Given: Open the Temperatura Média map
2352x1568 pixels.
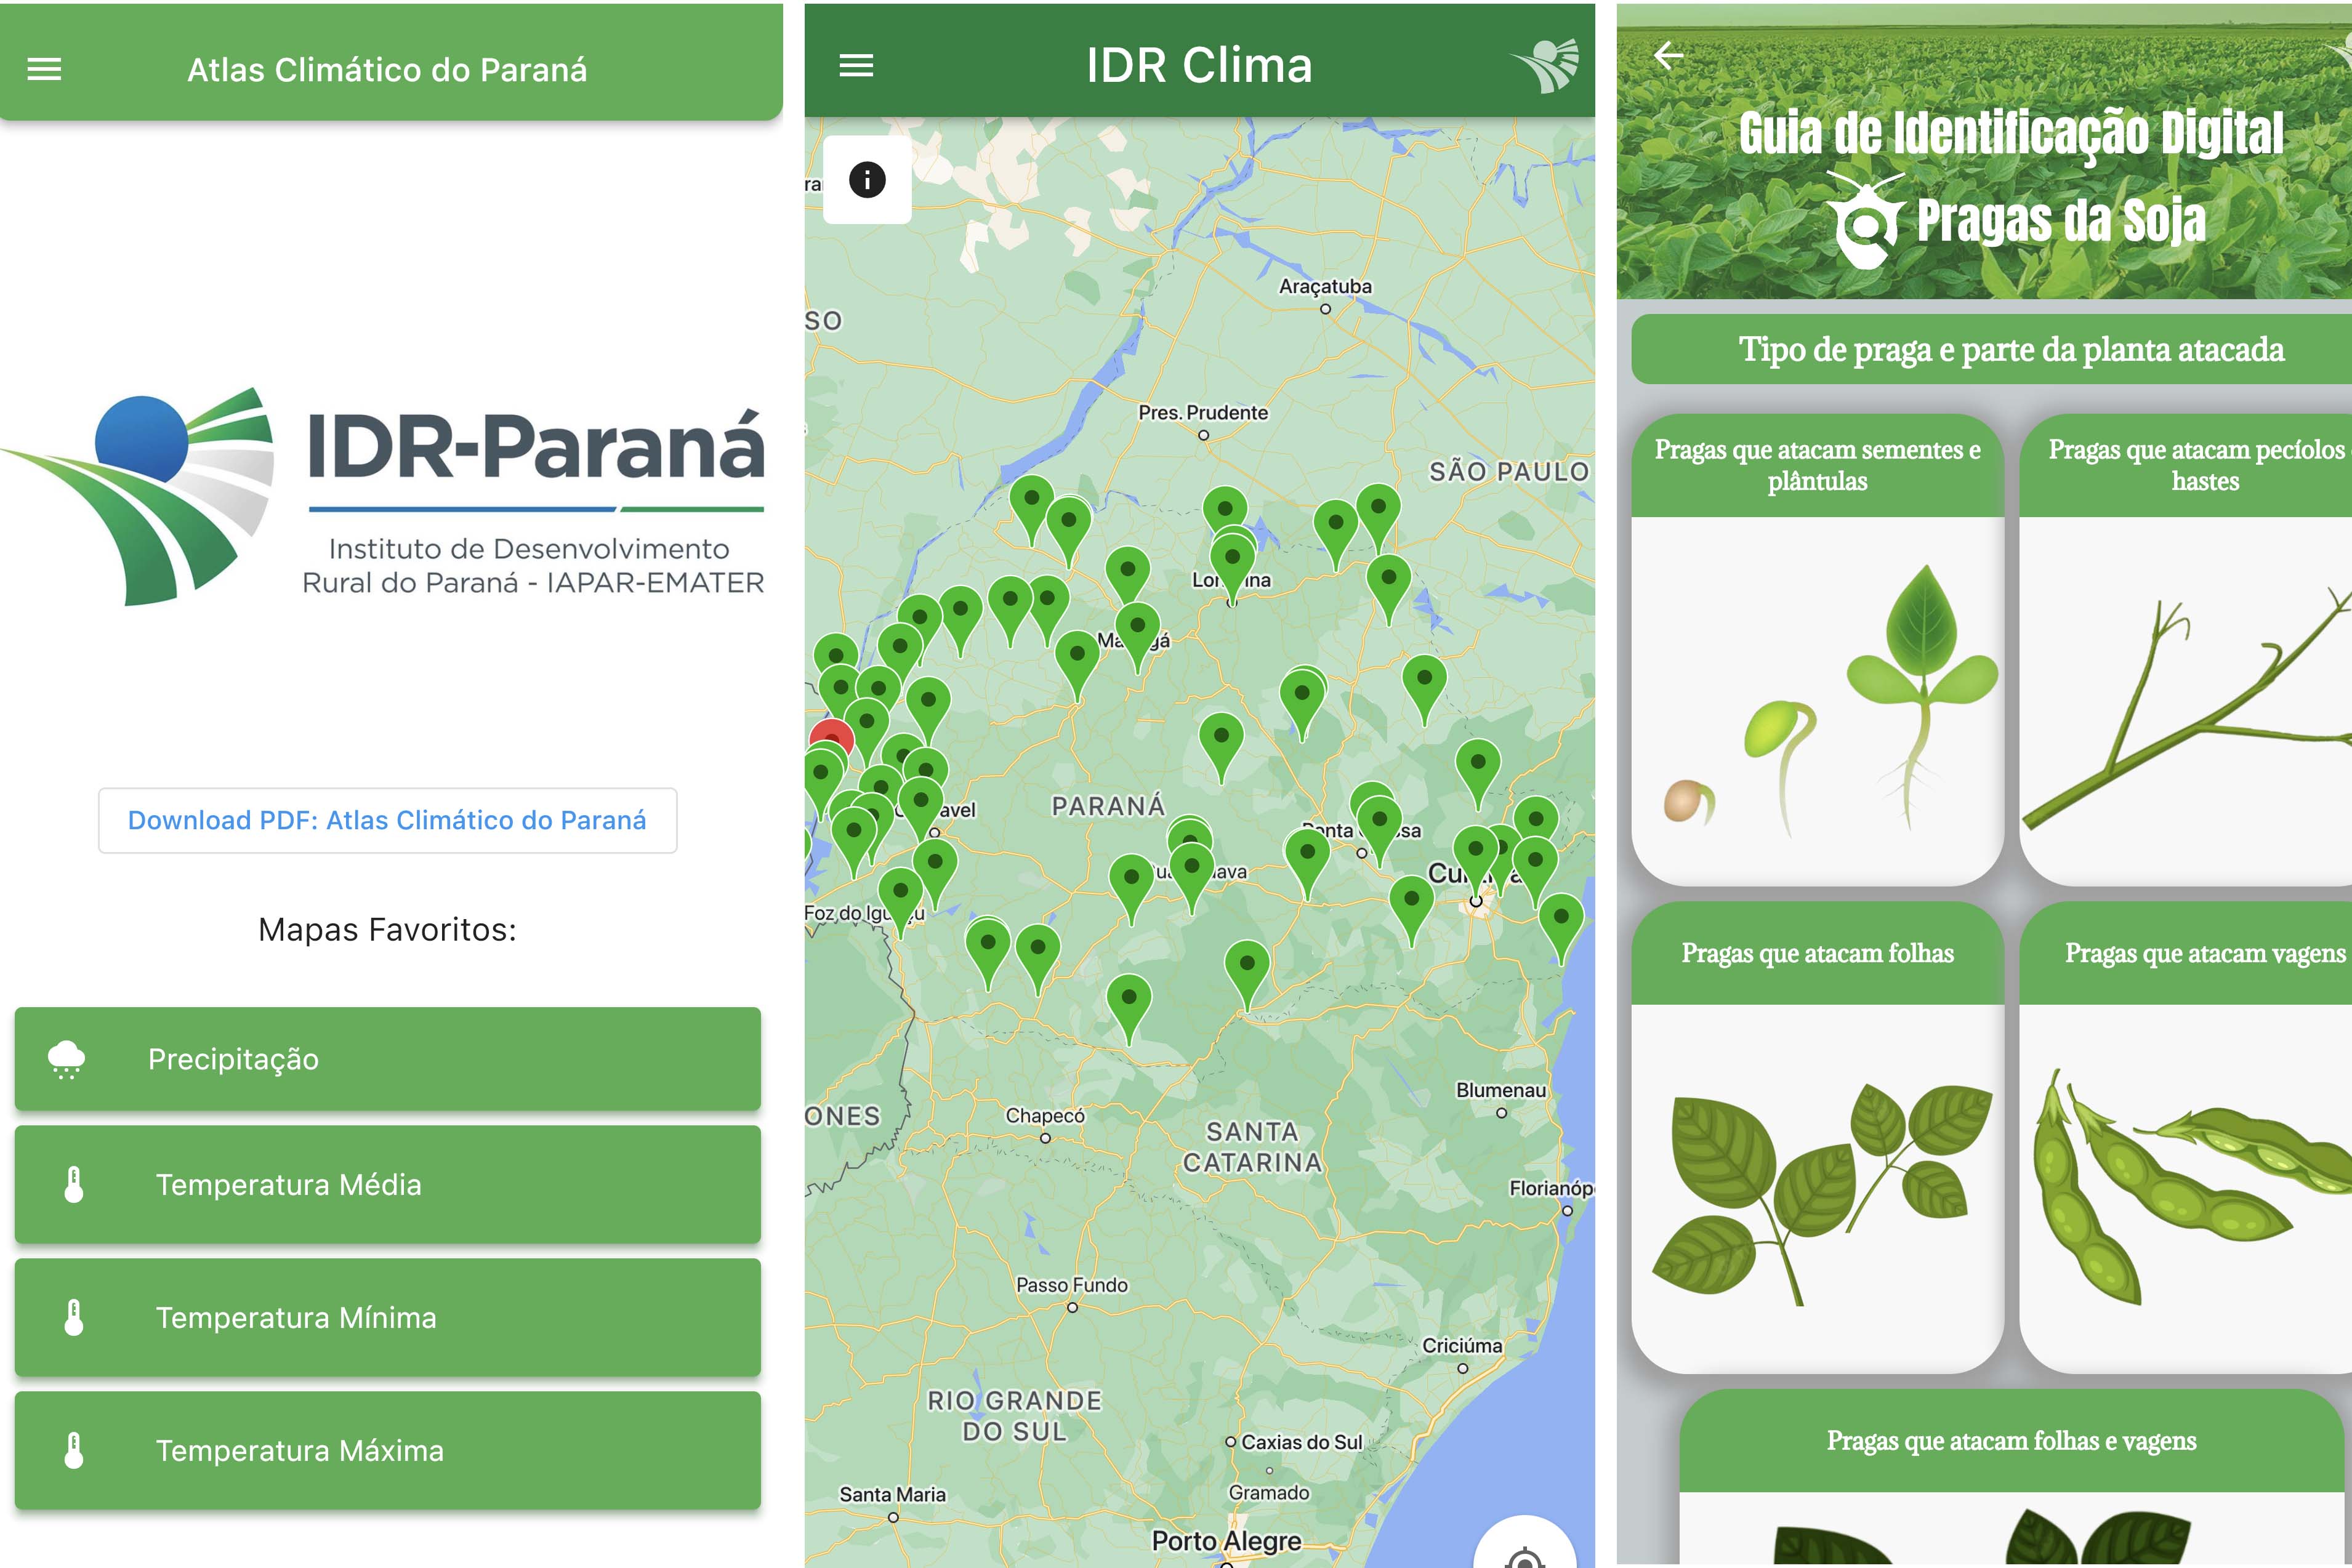Looking at the screenshot, I should coord(387,1184).
